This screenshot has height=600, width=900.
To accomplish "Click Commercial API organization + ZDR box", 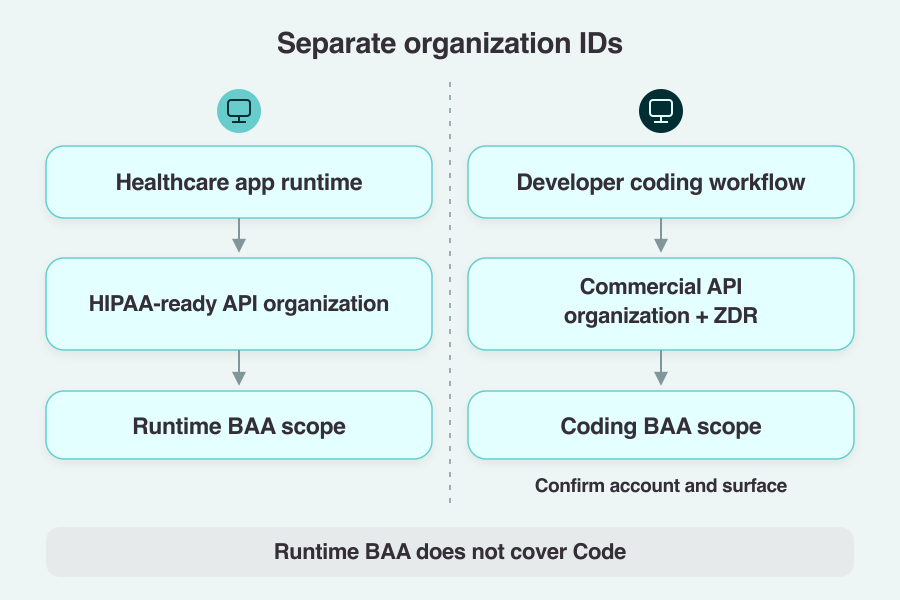I will click(x=661, y=304).
